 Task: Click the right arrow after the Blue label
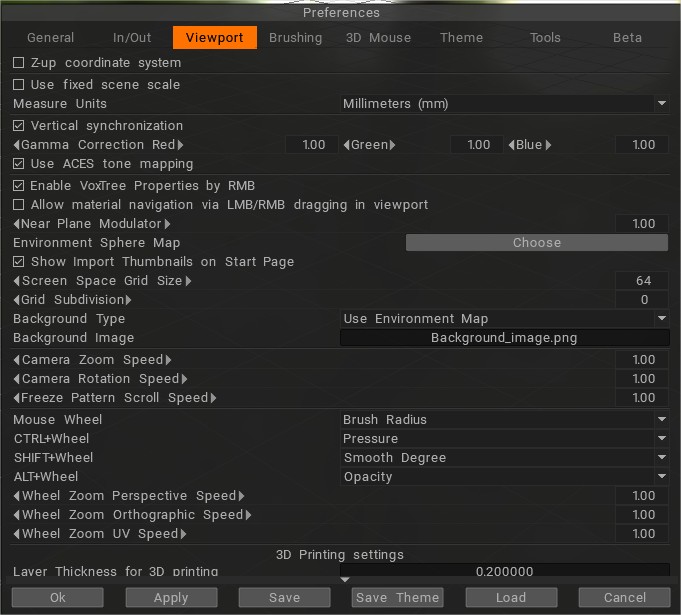click(548, 145)
